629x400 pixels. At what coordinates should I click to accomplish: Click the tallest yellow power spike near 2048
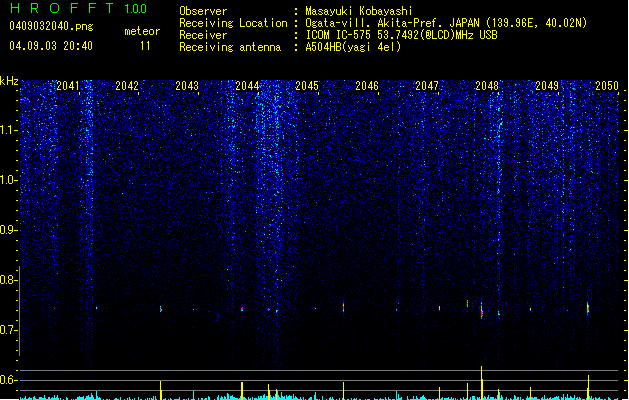coord(482,383)
